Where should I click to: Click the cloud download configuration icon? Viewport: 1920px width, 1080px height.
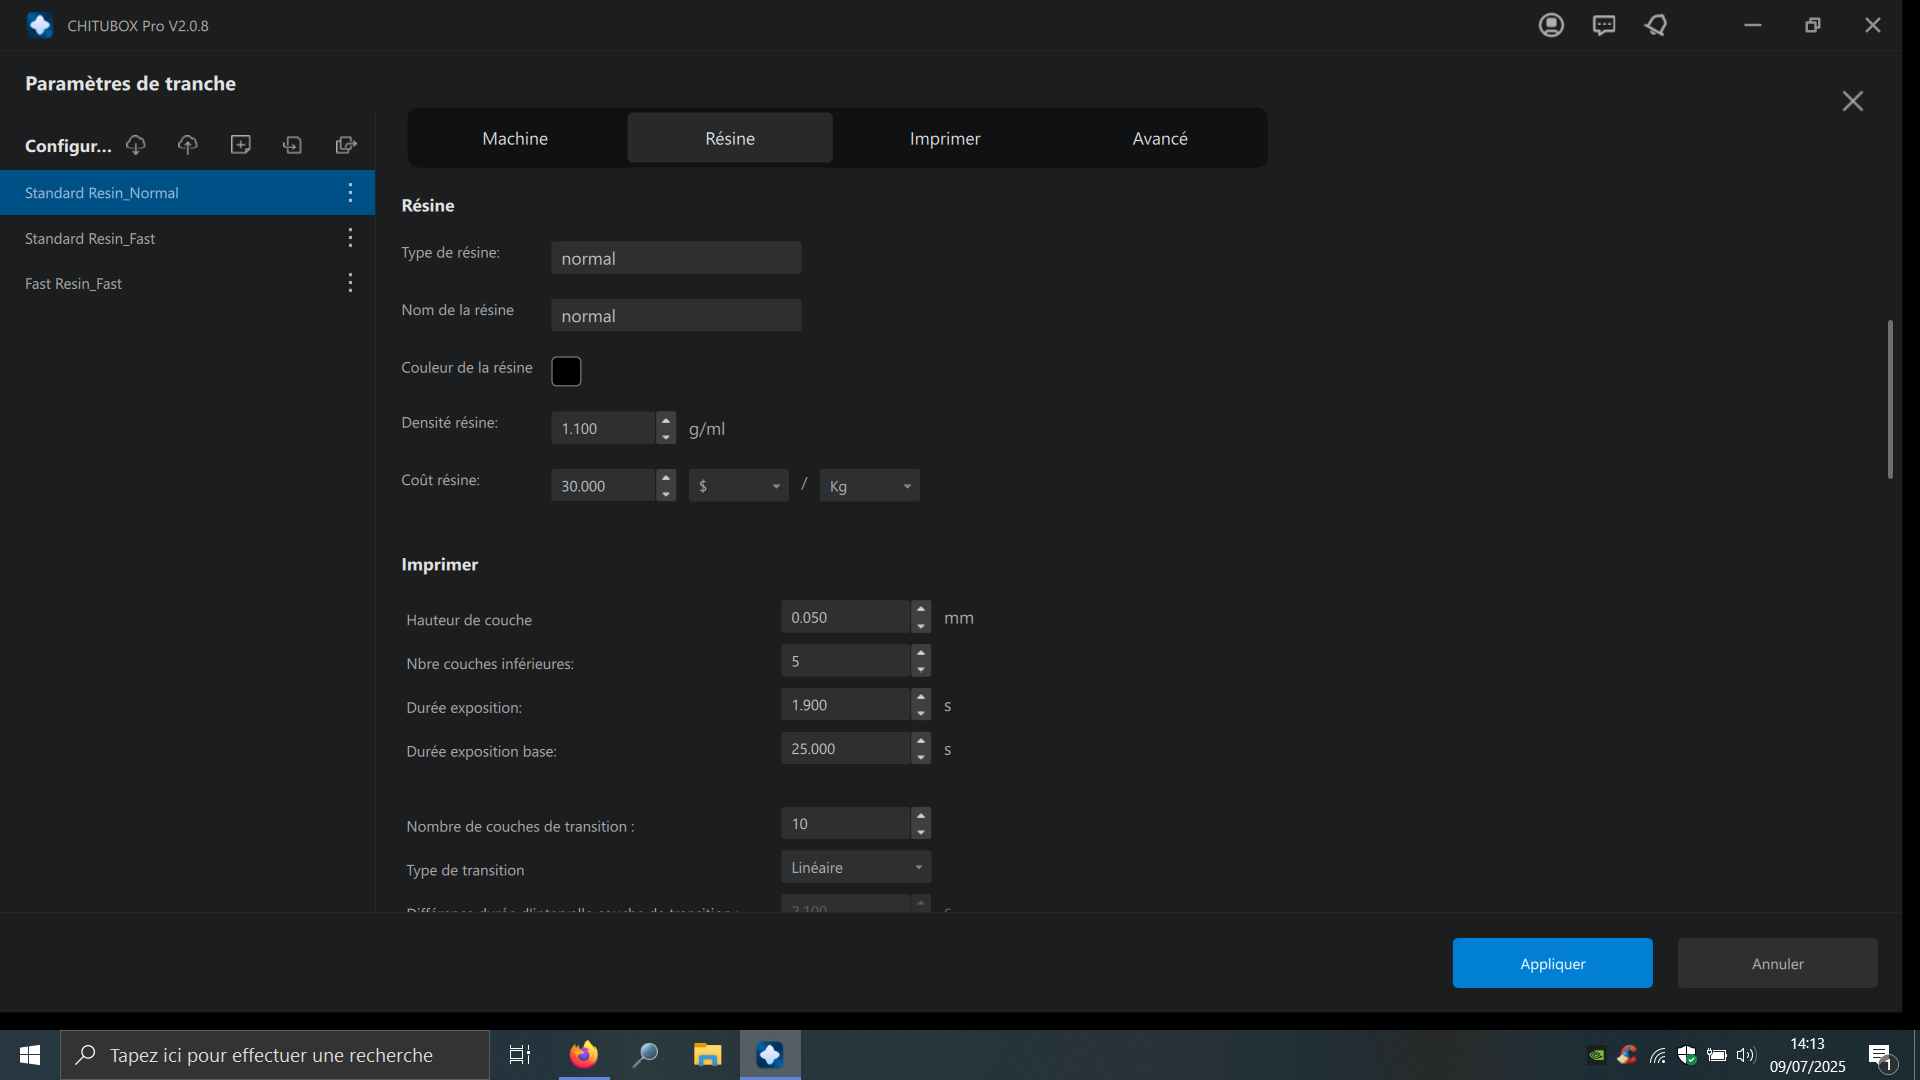(136, 145)
